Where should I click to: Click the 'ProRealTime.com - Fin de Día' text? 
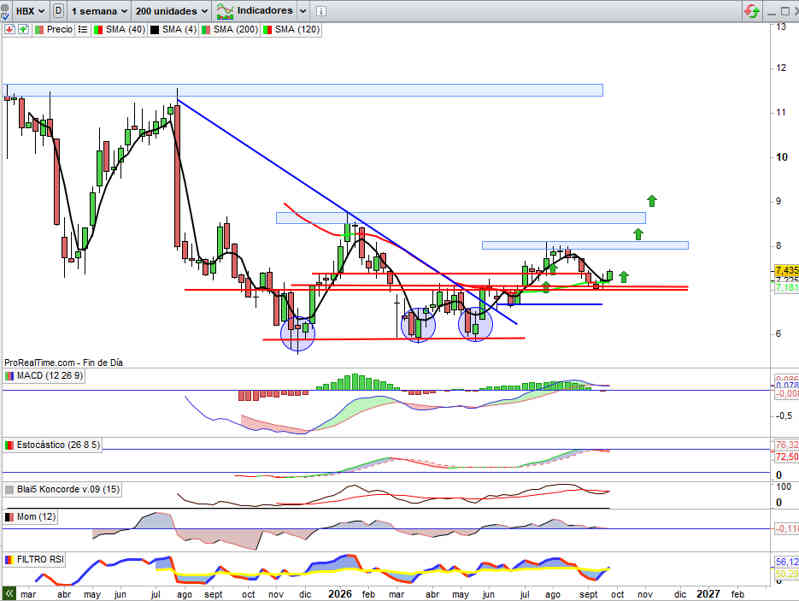(x=64, y=363)
